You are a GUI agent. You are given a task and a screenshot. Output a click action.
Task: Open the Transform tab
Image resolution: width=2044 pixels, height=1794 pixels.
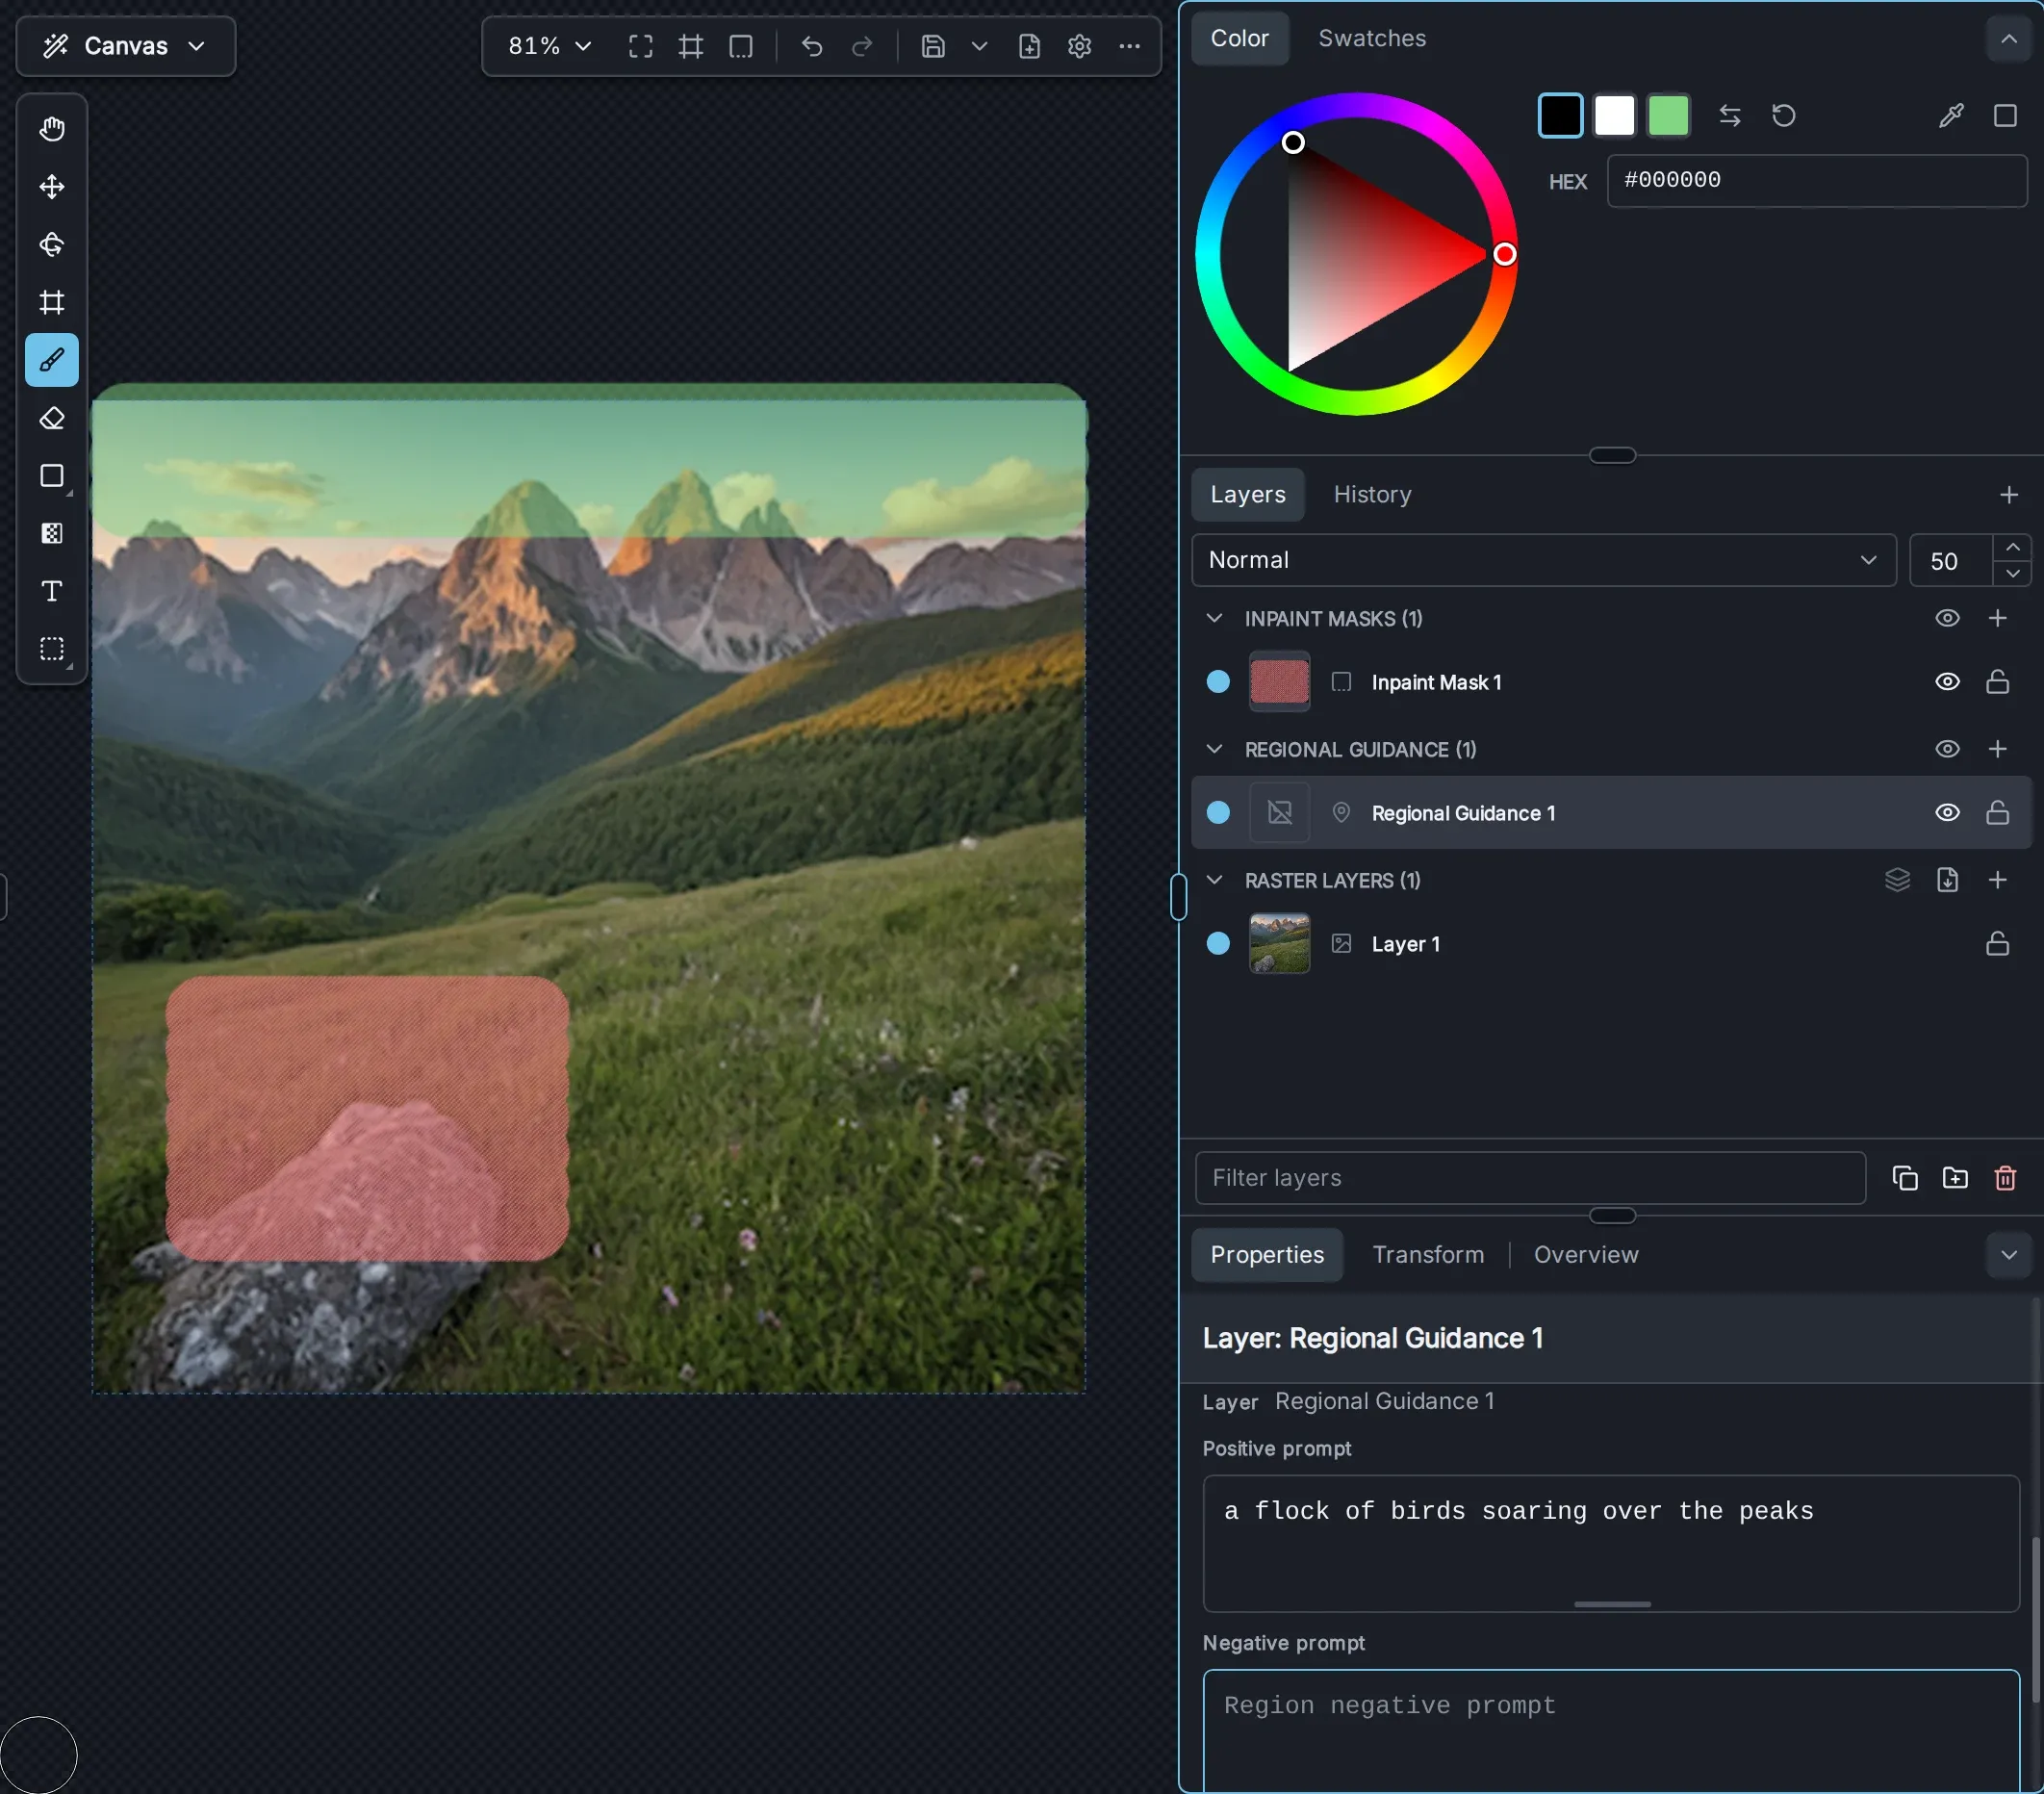click(1428, 1254)
